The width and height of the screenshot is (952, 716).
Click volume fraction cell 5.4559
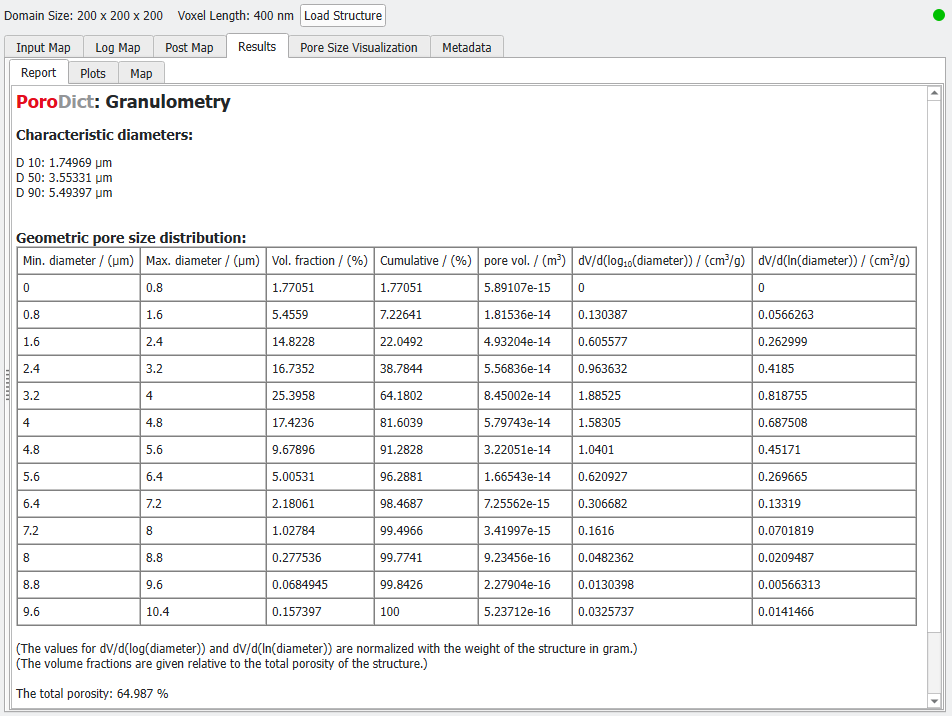[320, 315]
